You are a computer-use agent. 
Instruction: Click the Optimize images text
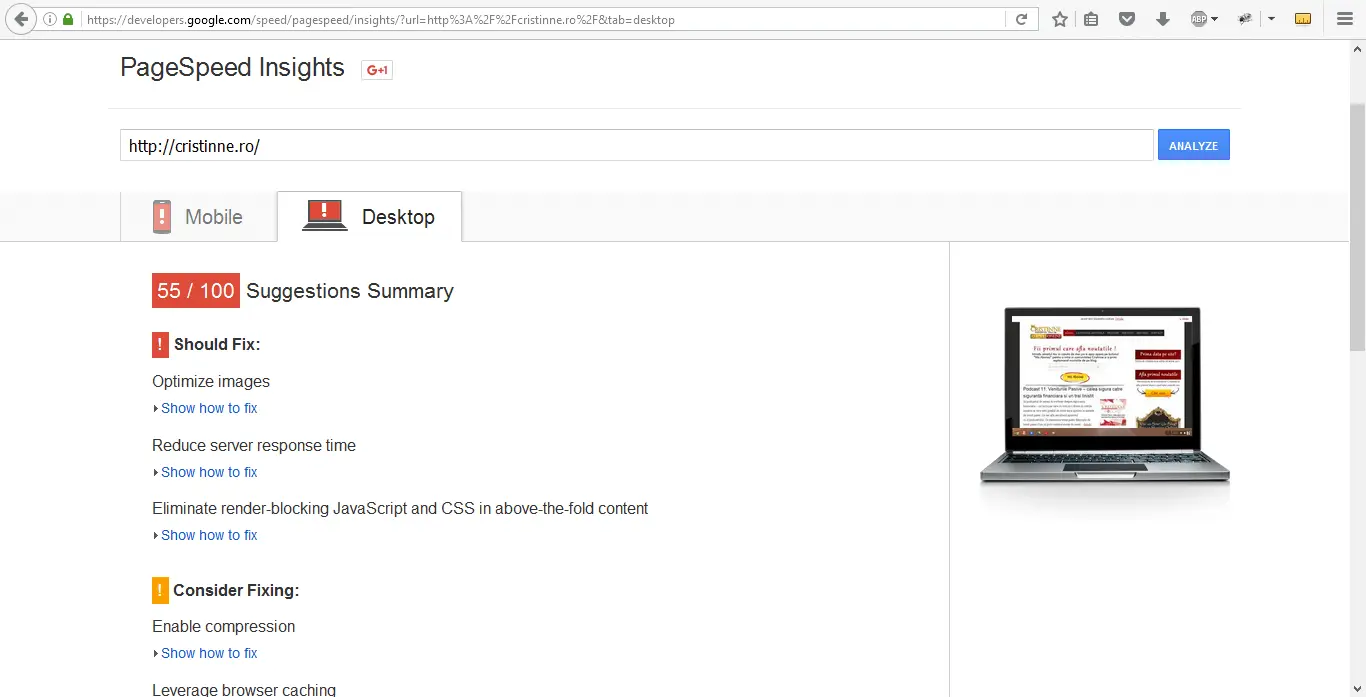tap(211, 381)
